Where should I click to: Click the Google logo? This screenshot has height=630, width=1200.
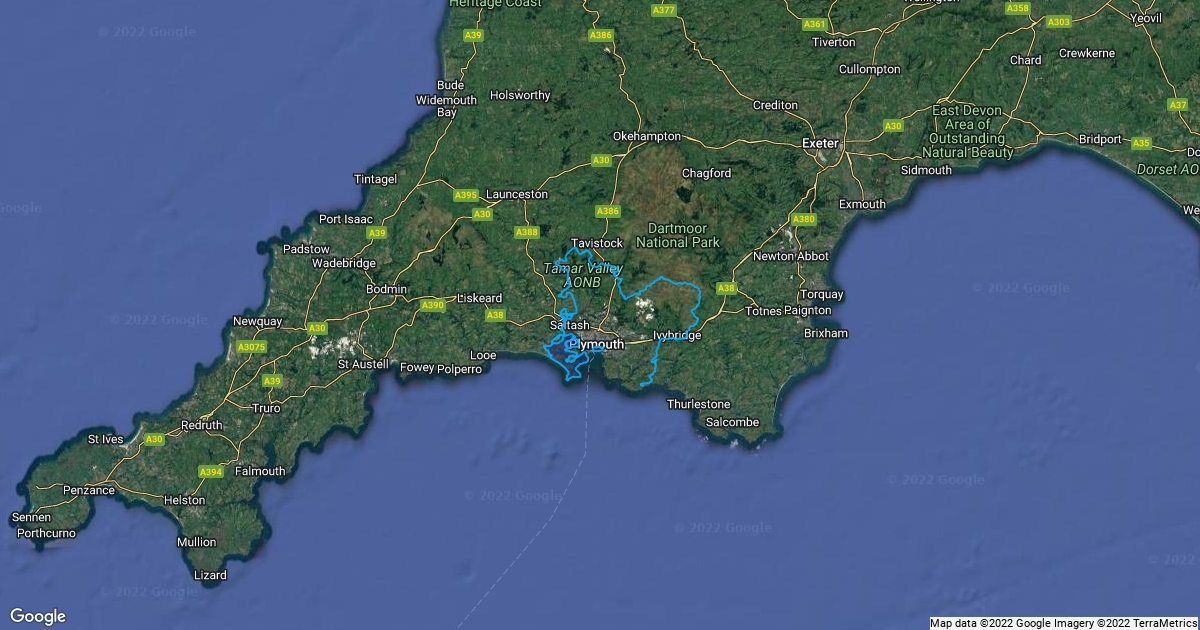coord(38,616)
